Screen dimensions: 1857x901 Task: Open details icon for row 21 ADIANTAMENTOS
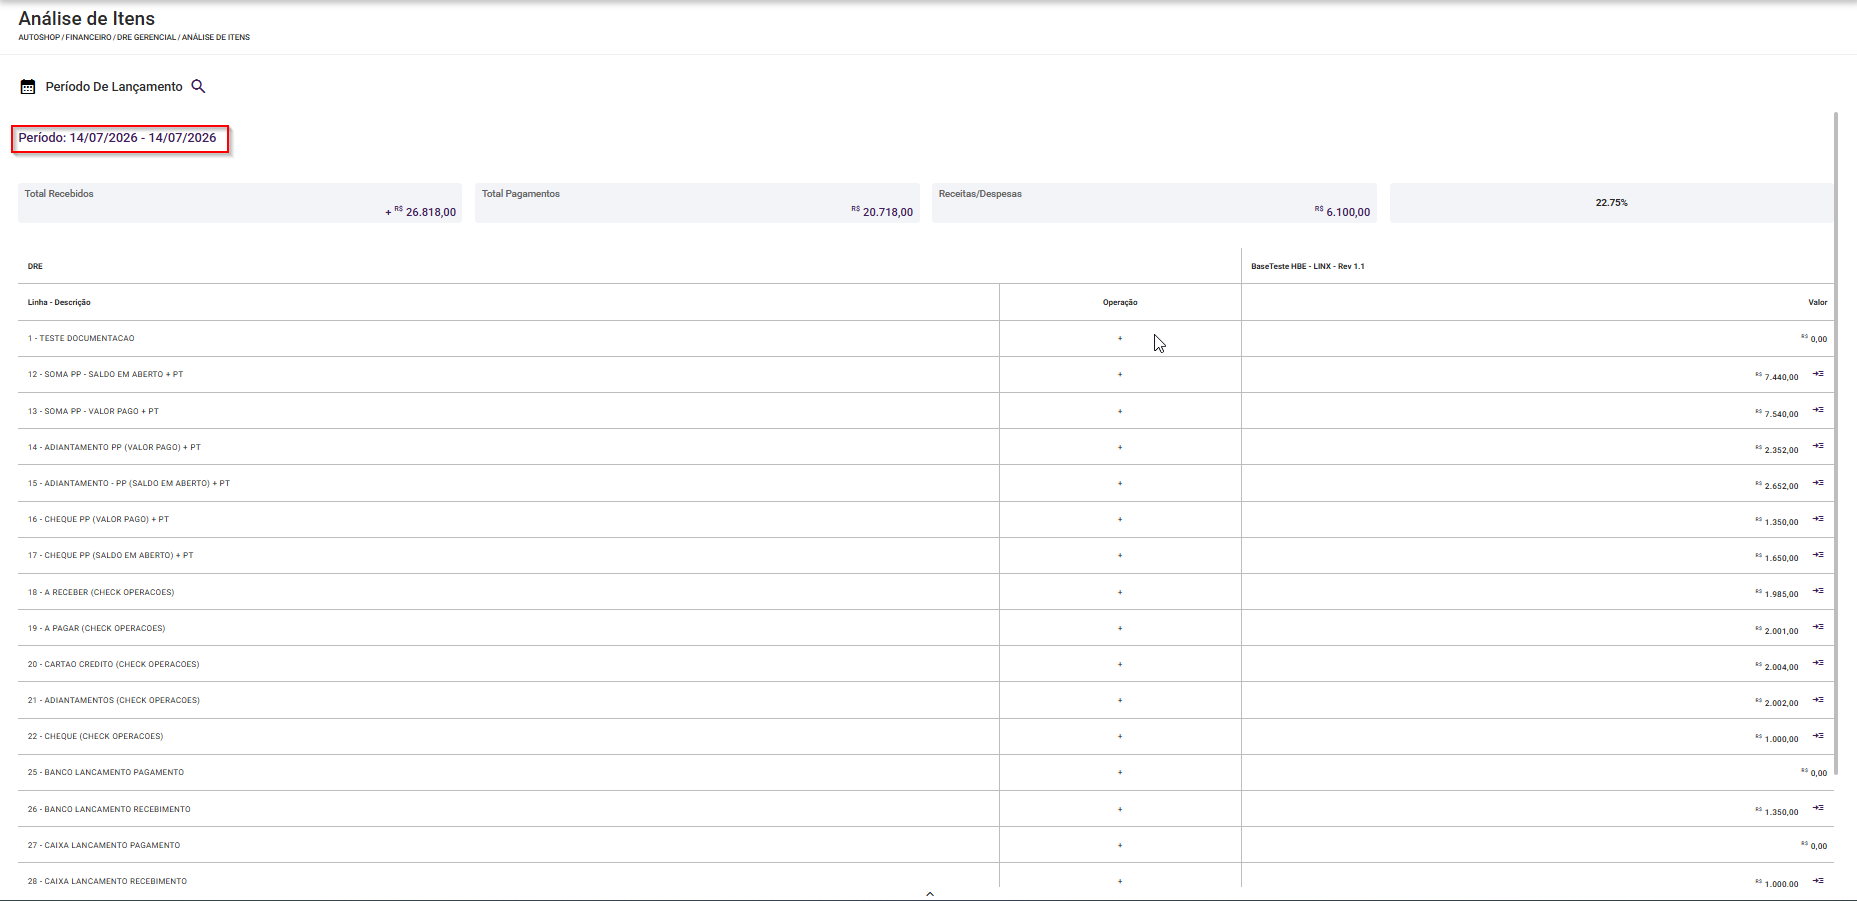[1818, 700]
